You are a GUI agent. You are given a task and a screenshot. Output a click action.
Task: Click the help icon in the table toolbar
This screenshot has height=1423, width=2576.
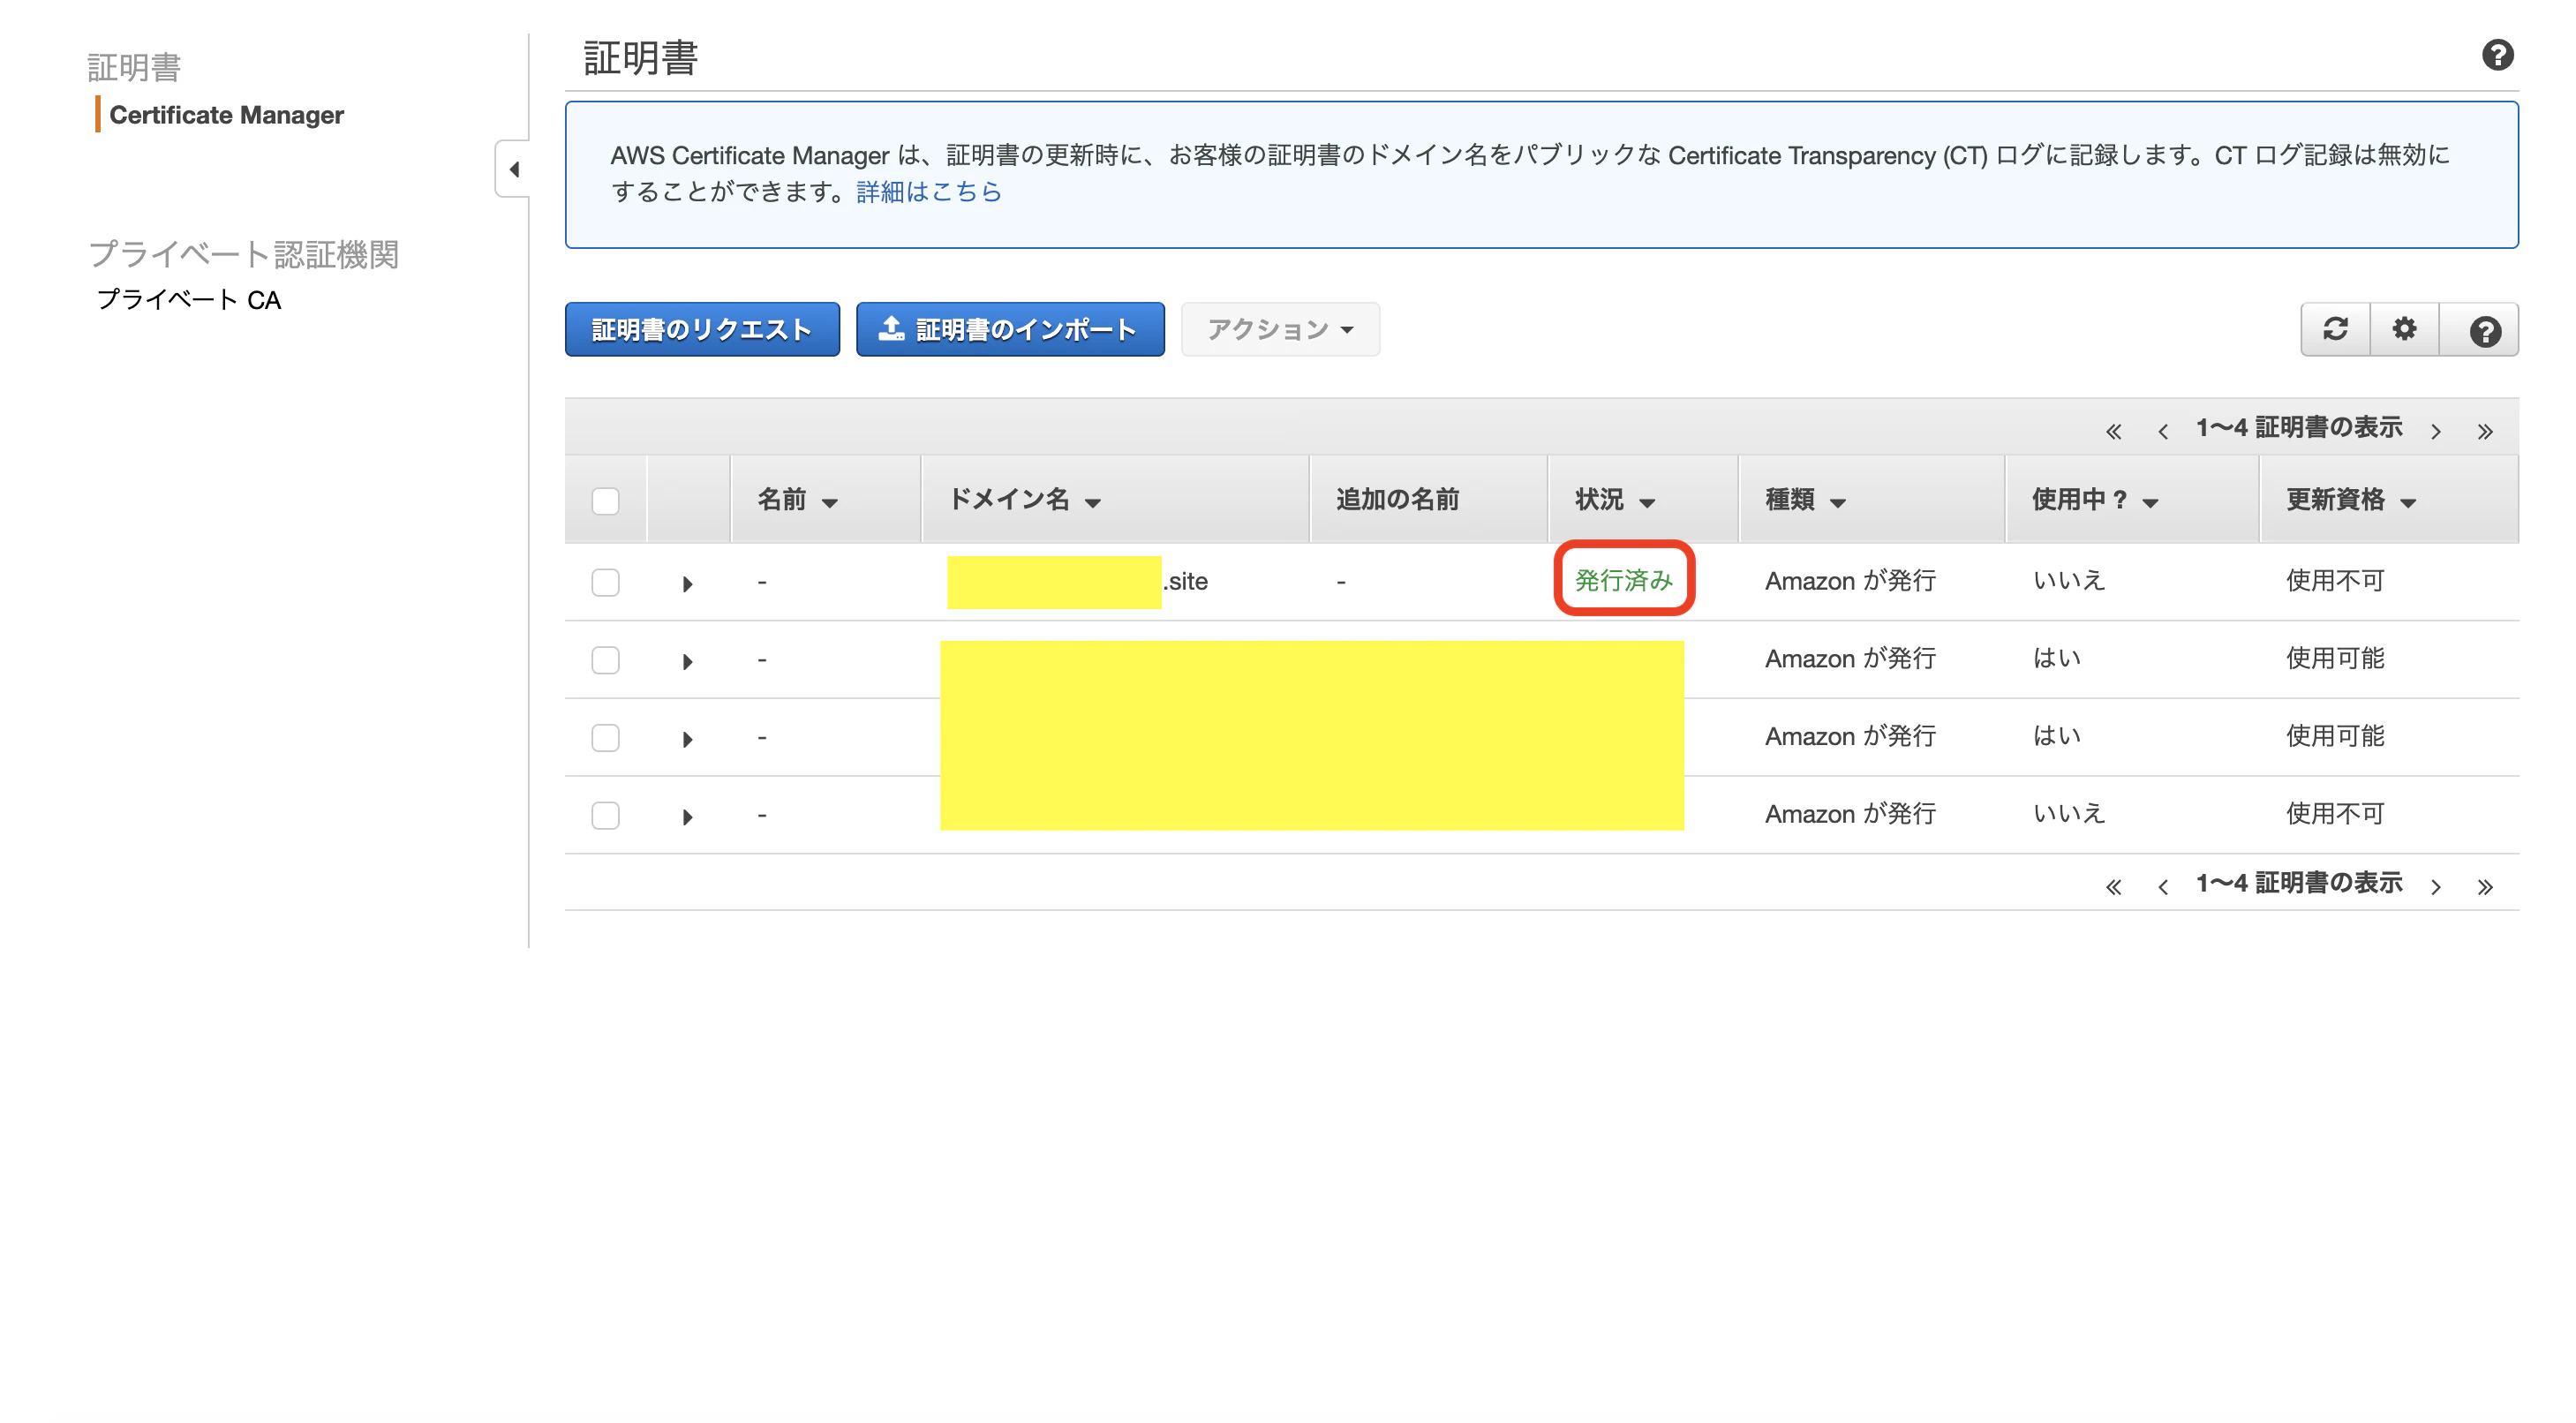2484,330
